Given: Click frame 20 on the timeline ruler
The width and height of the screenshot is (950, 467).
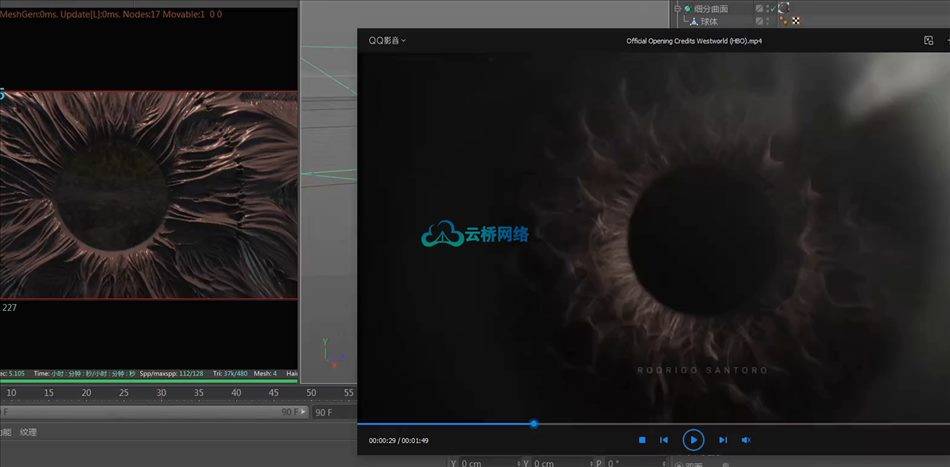Looking at the screenshot, I should point(86,392).
